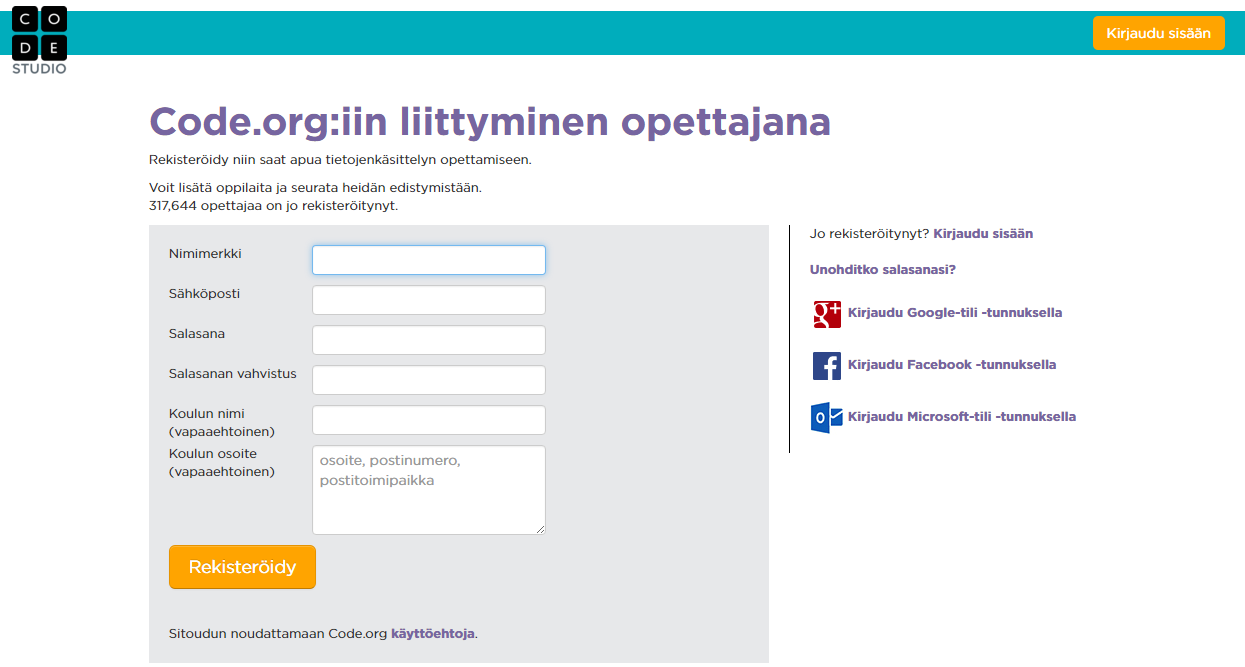Open the käyttöehtoja terms link
Viewport: 1245px width, 667px height.
tap(432, 633)
